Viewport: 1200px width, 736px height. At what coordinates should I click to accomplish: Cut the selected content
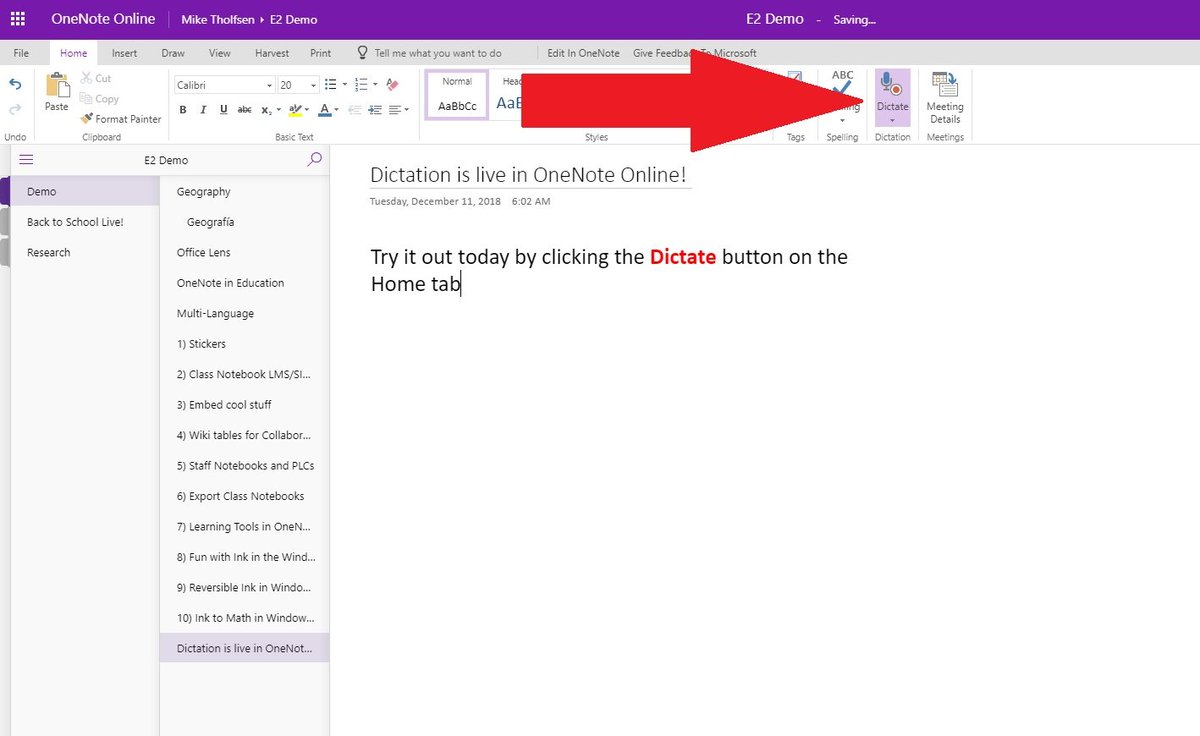pos(96,78)
